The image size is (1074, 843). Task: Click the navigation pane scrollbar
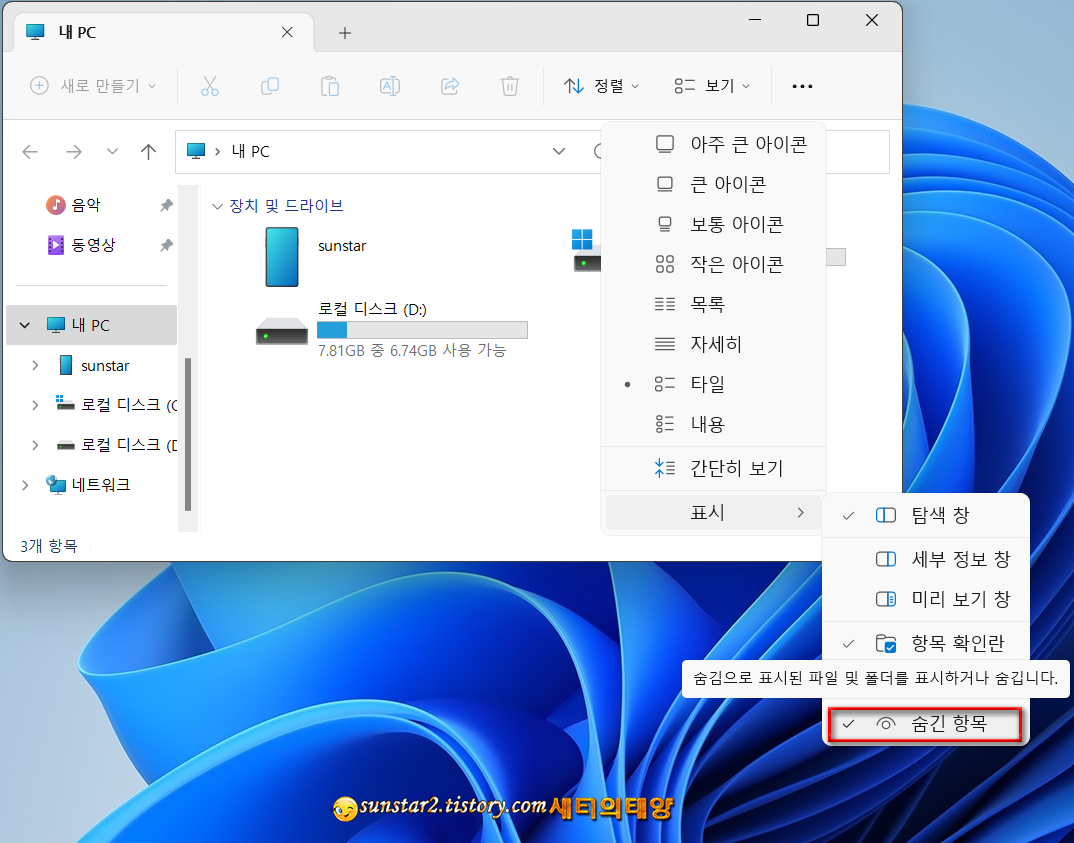click(x=188, y=434)
